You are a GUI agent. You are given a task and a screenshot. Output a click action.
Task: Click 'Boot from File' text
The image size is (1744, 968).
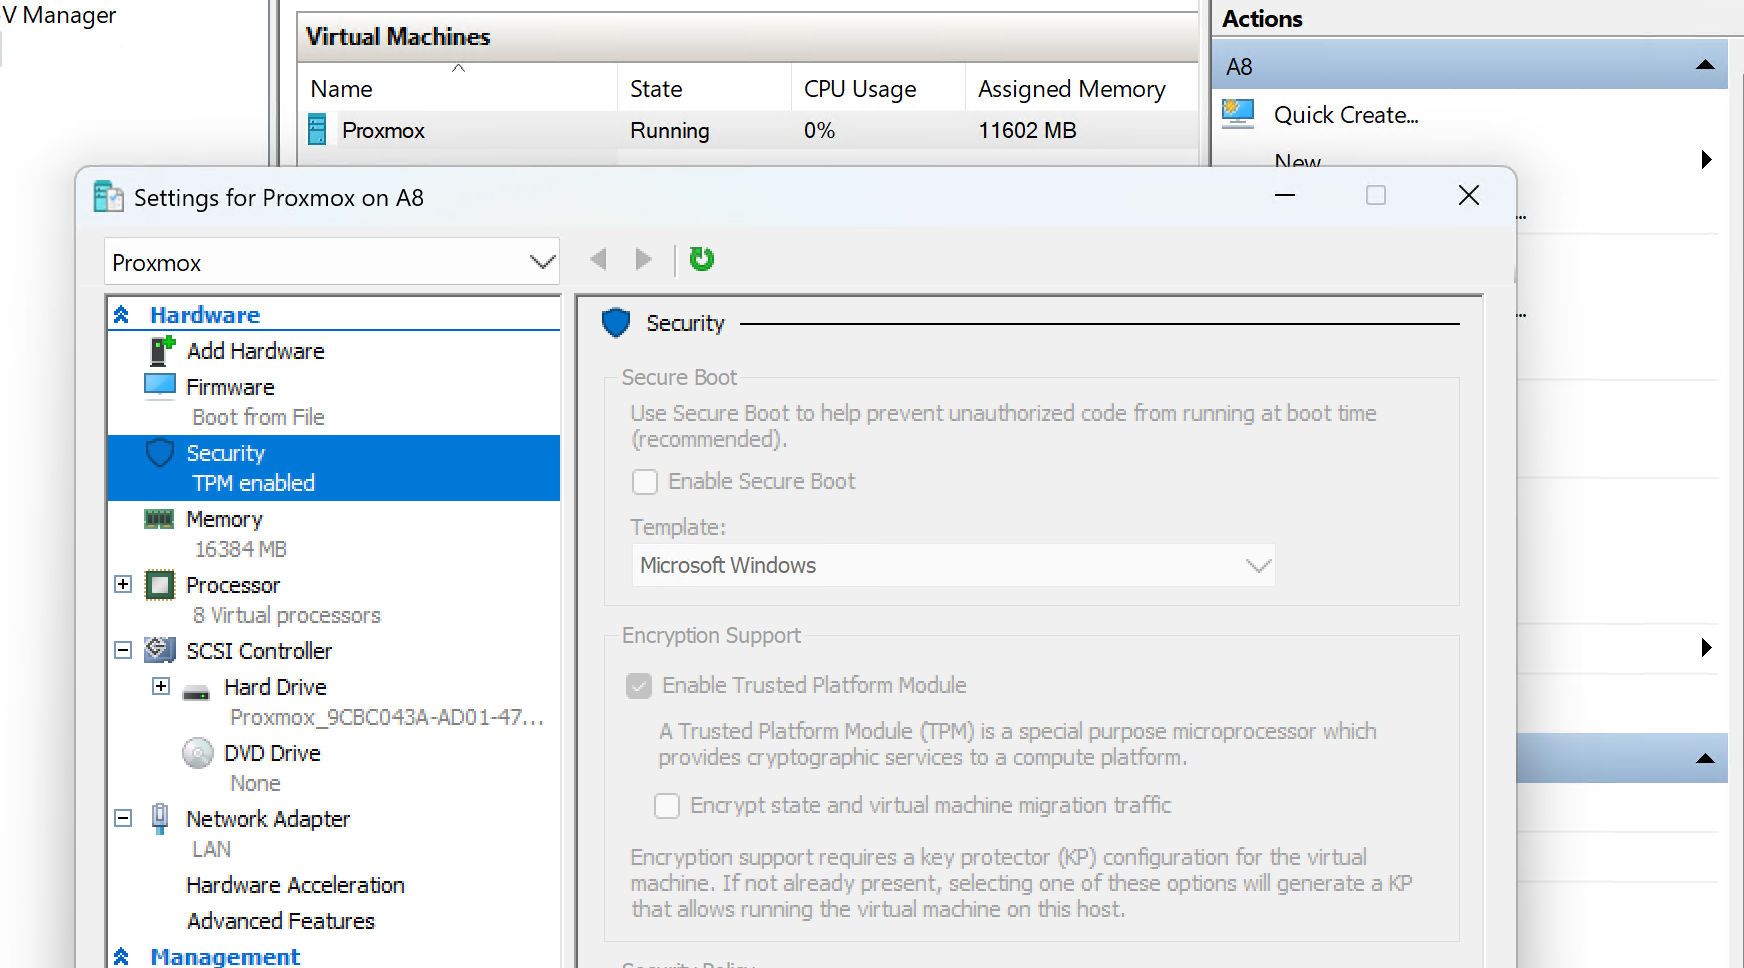click(x=258, y=417)
